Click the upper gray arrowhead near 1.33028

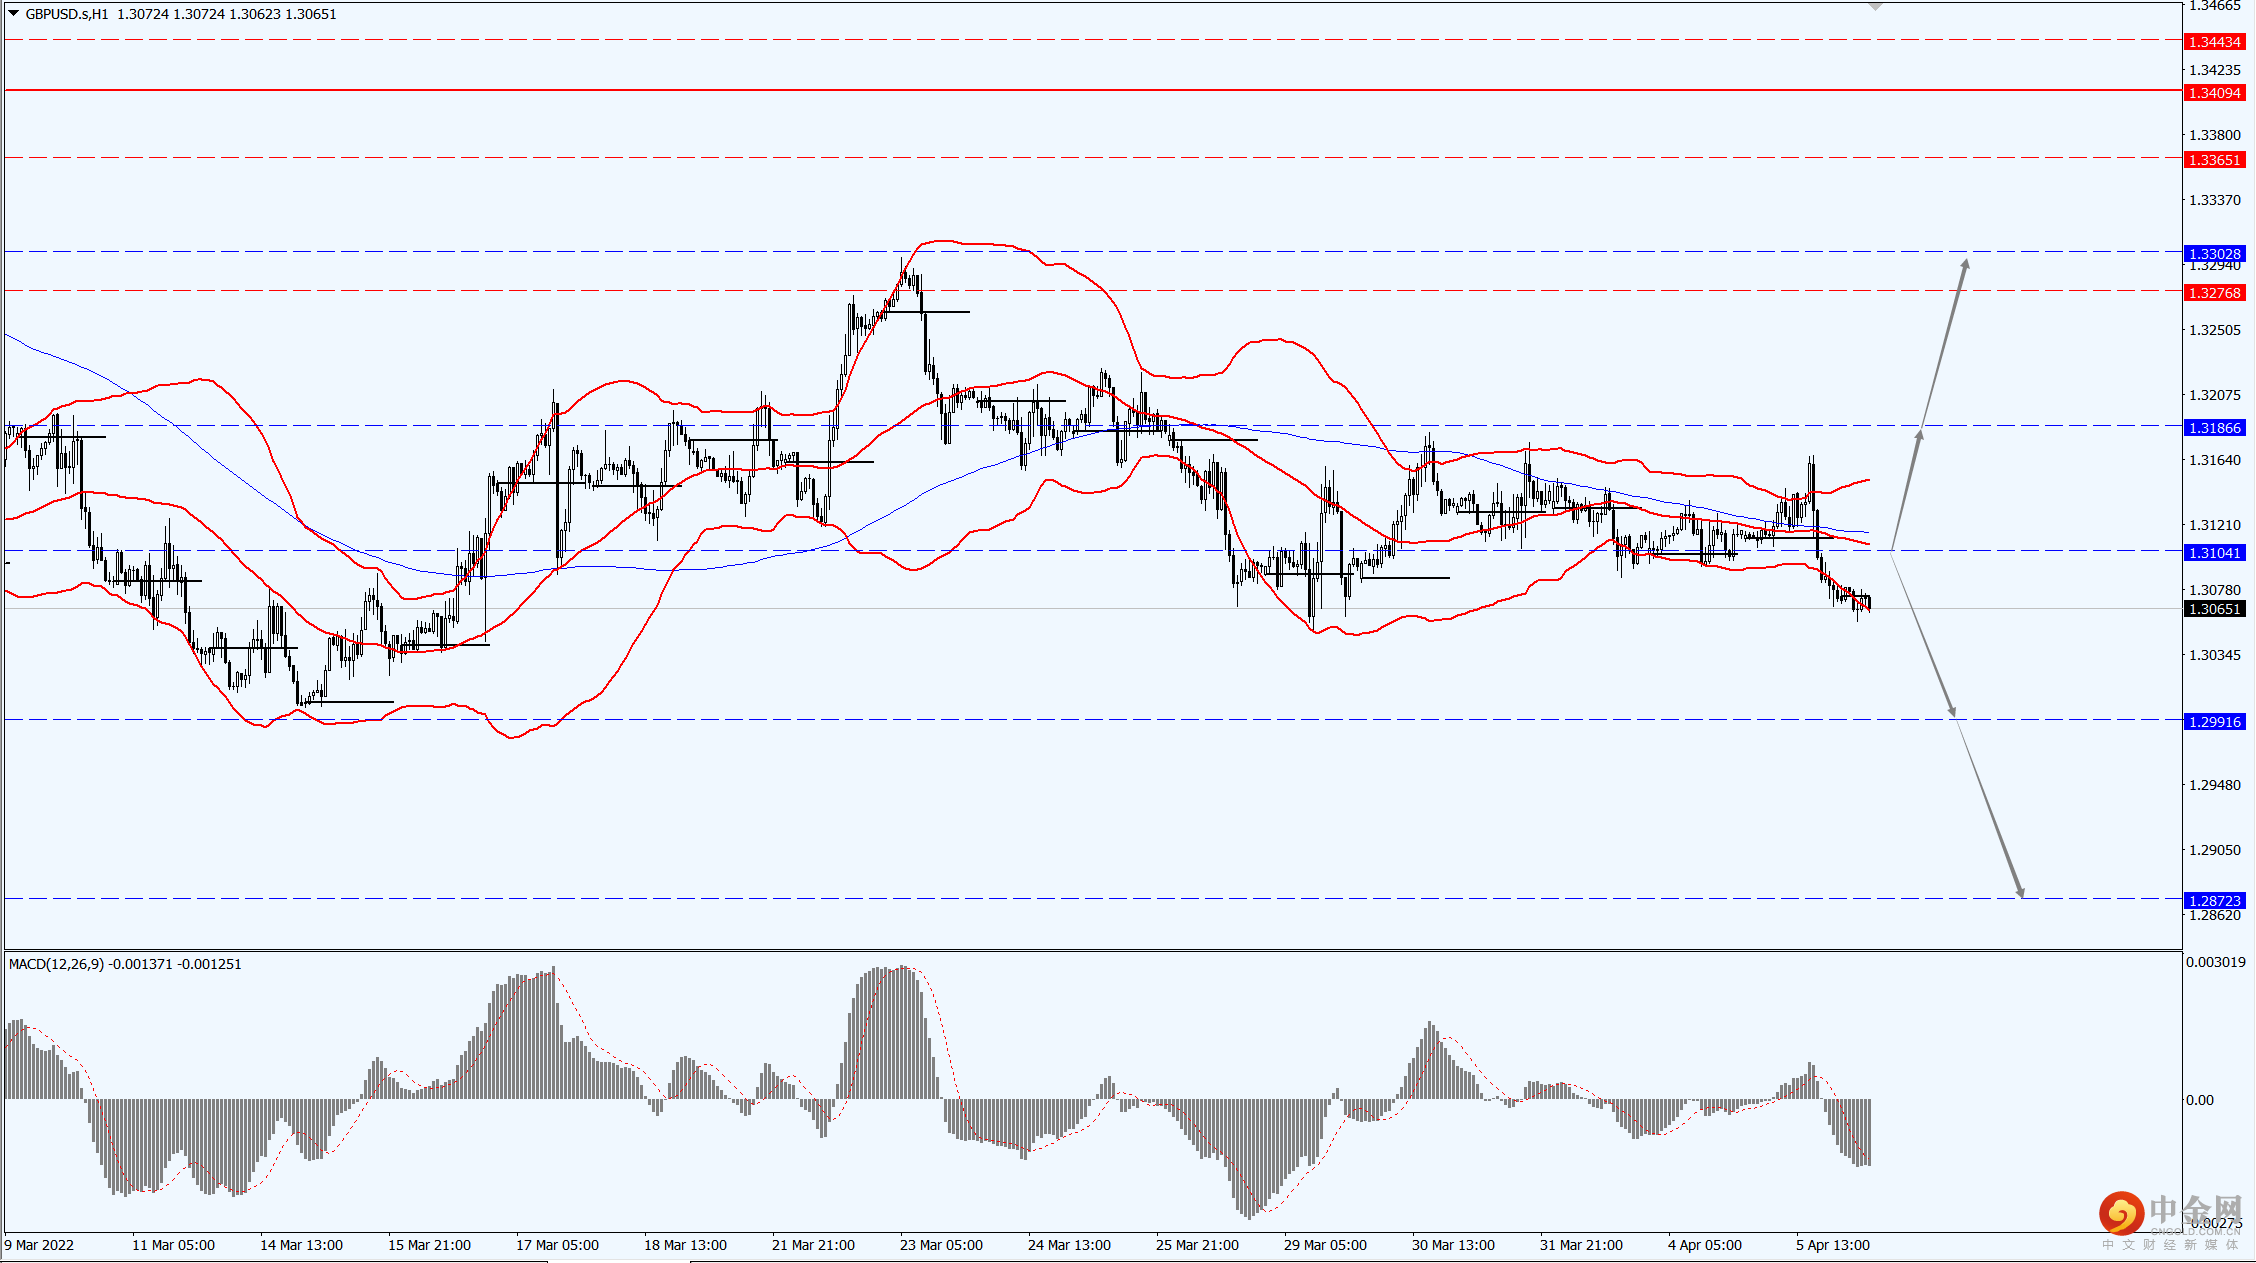1965,266
